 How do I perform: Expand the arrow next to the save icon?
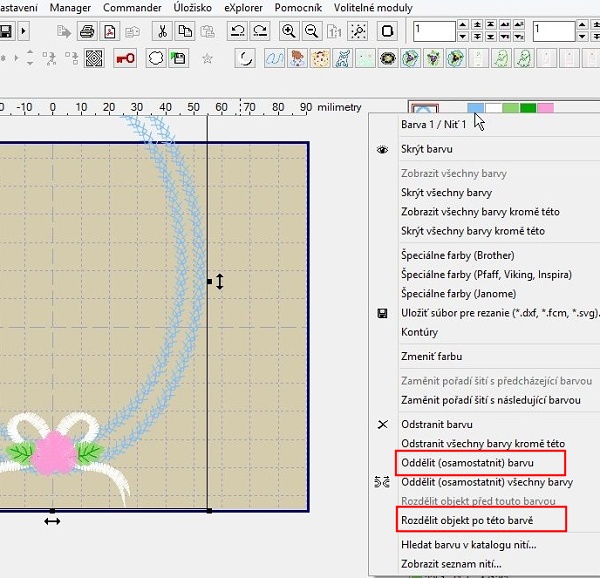coord(24,31)
